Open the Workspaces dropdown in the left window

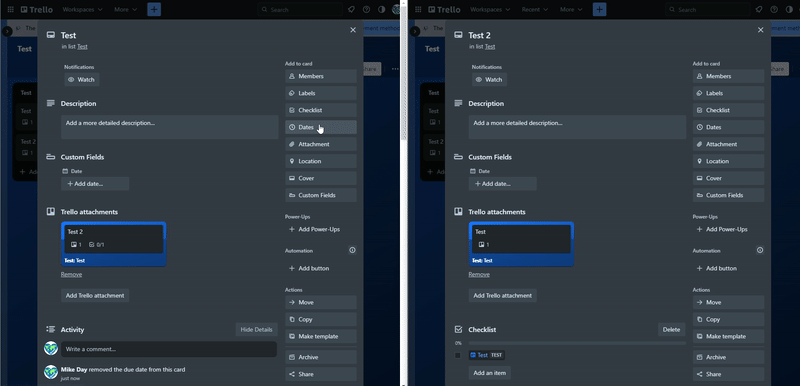click(82, 10)
